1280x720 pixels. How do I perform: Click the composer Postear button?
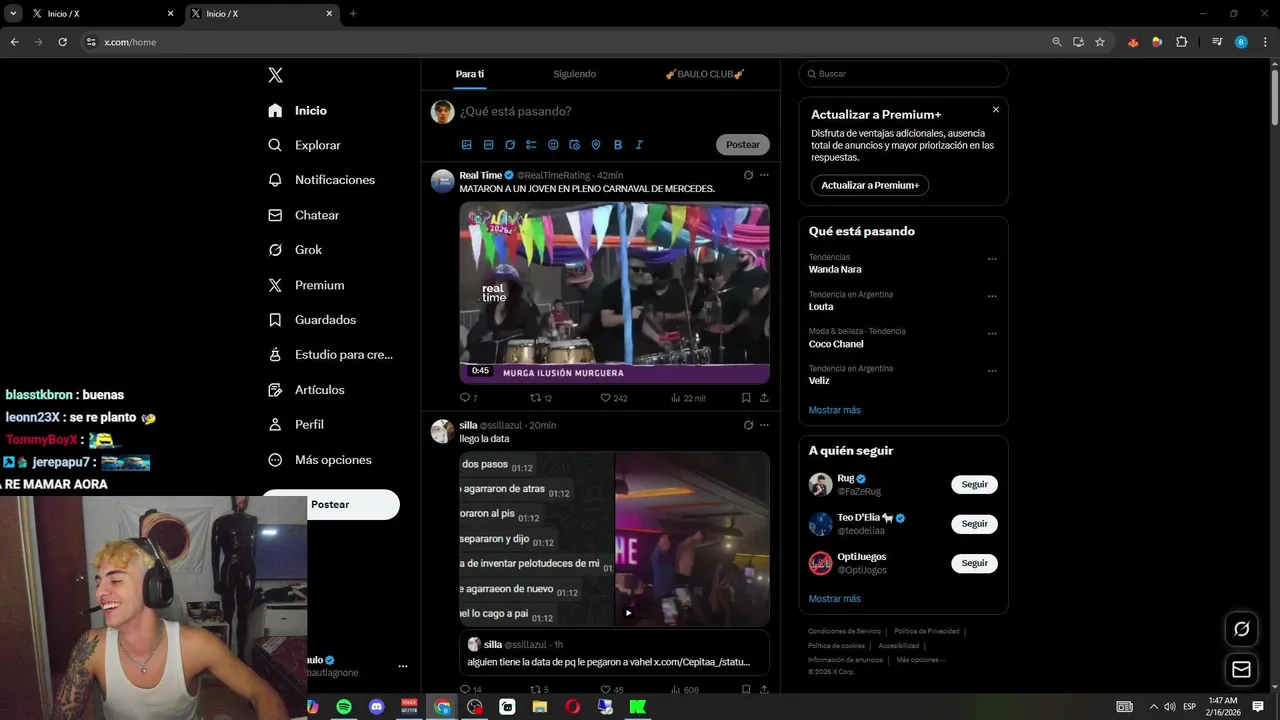click(x=743, y=145)
